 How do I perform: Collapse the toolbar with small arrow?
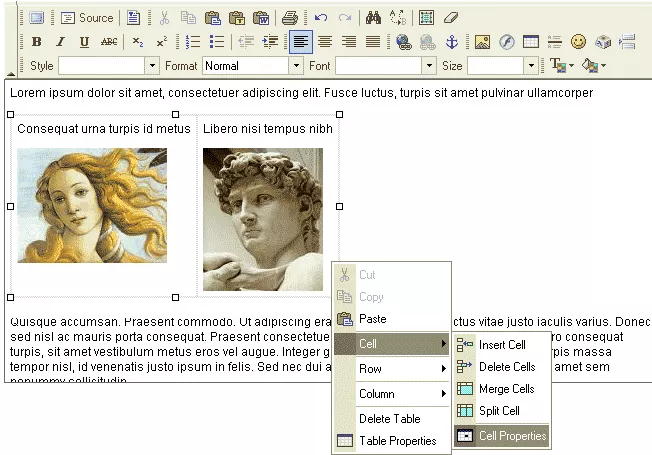coord(10,74)
